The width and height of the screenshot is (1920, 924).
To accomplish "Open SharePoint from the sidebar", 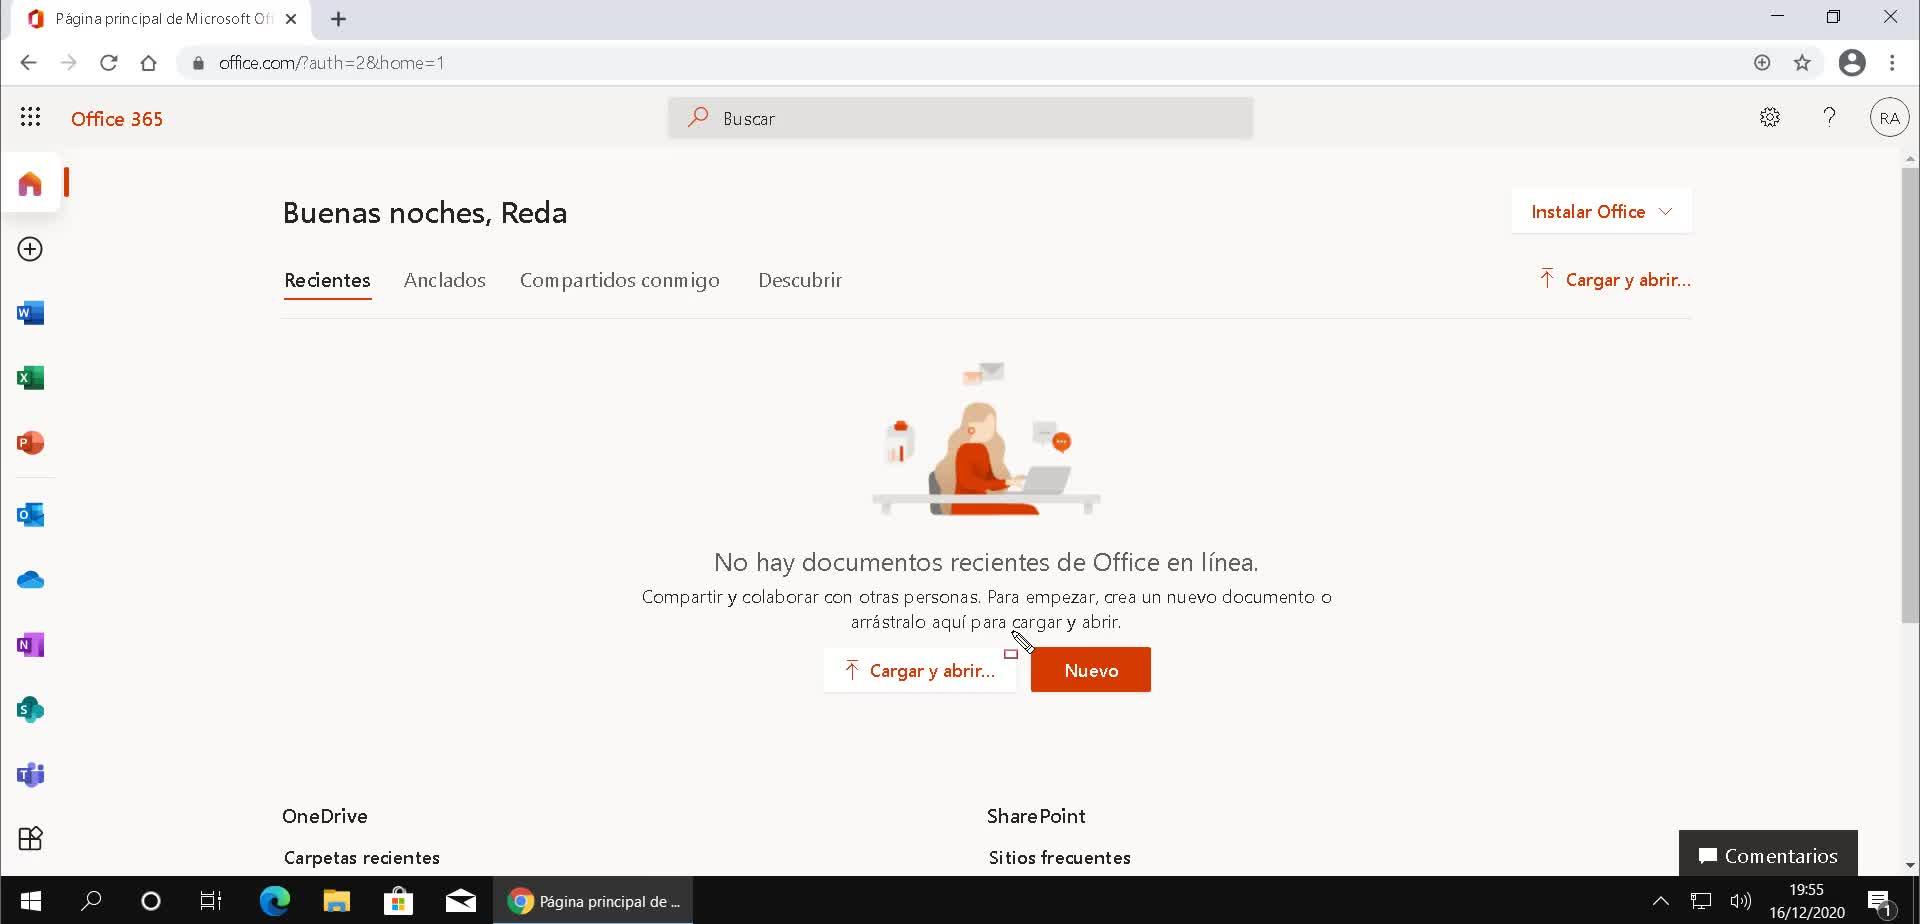I will pyautogui.click(x=30, y=710).
